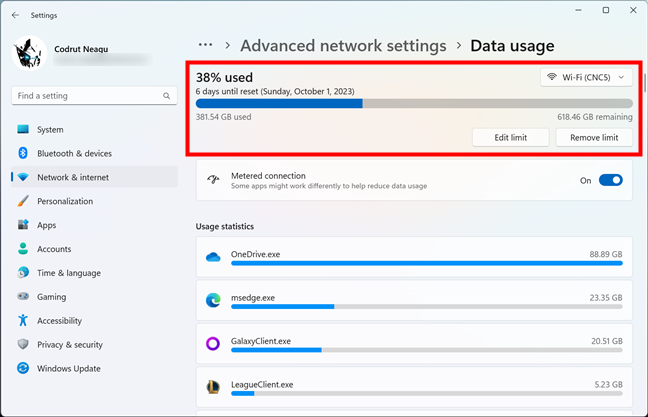Click the msedge.exe Edge icon
This screenshot has width=648, height=417.
213,300
